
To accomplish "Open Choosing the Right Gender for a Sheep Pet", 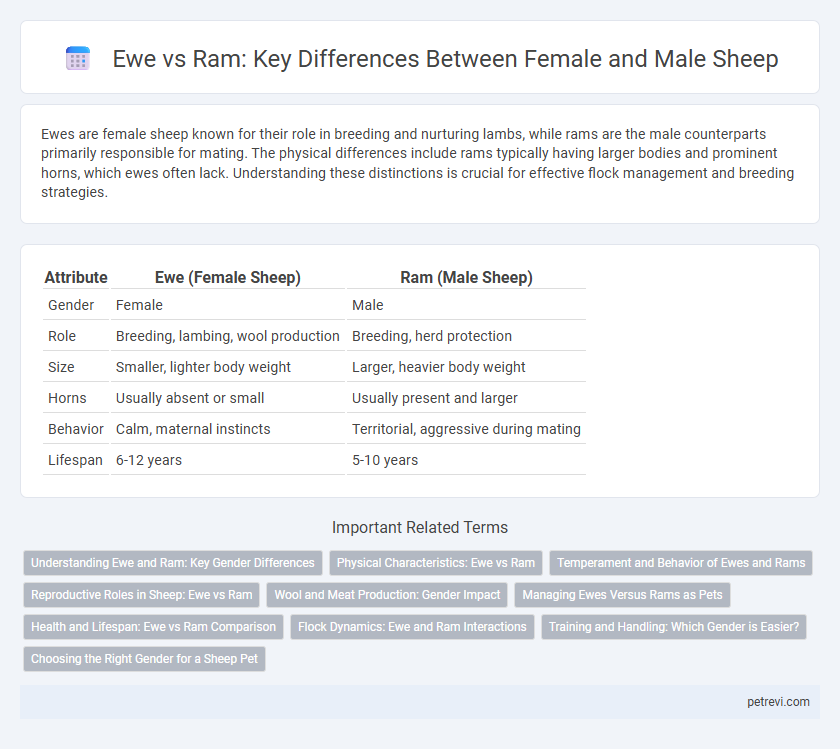I will (144, 659).
